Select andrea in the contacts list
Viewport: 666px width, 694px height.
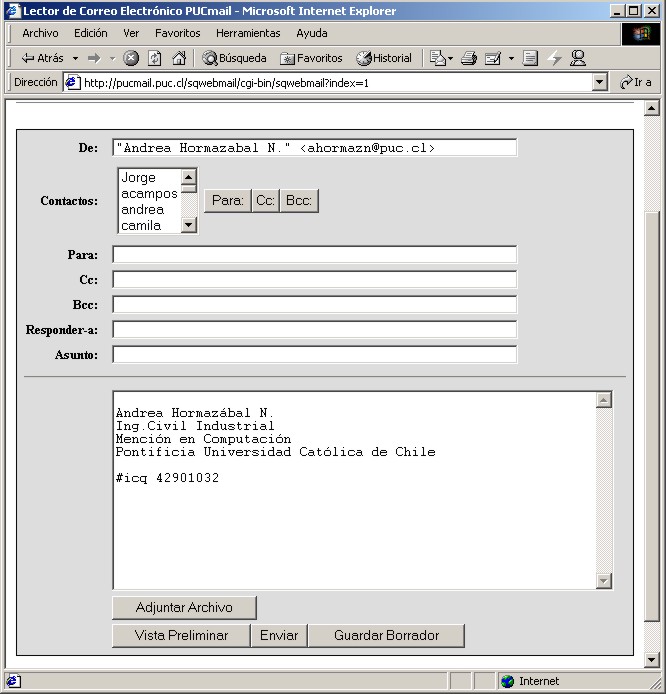[x=150, y=209]
